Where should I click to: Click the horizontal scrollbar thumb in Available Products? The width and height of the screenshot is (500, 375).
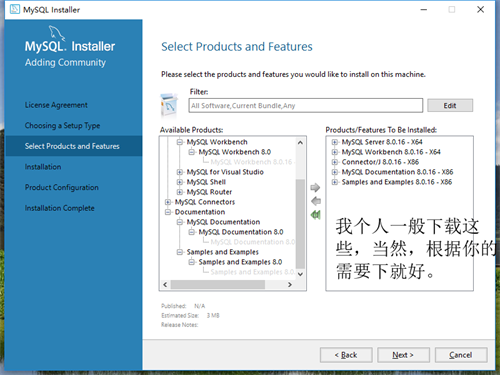pyautogui.click(x=218, y=285)
